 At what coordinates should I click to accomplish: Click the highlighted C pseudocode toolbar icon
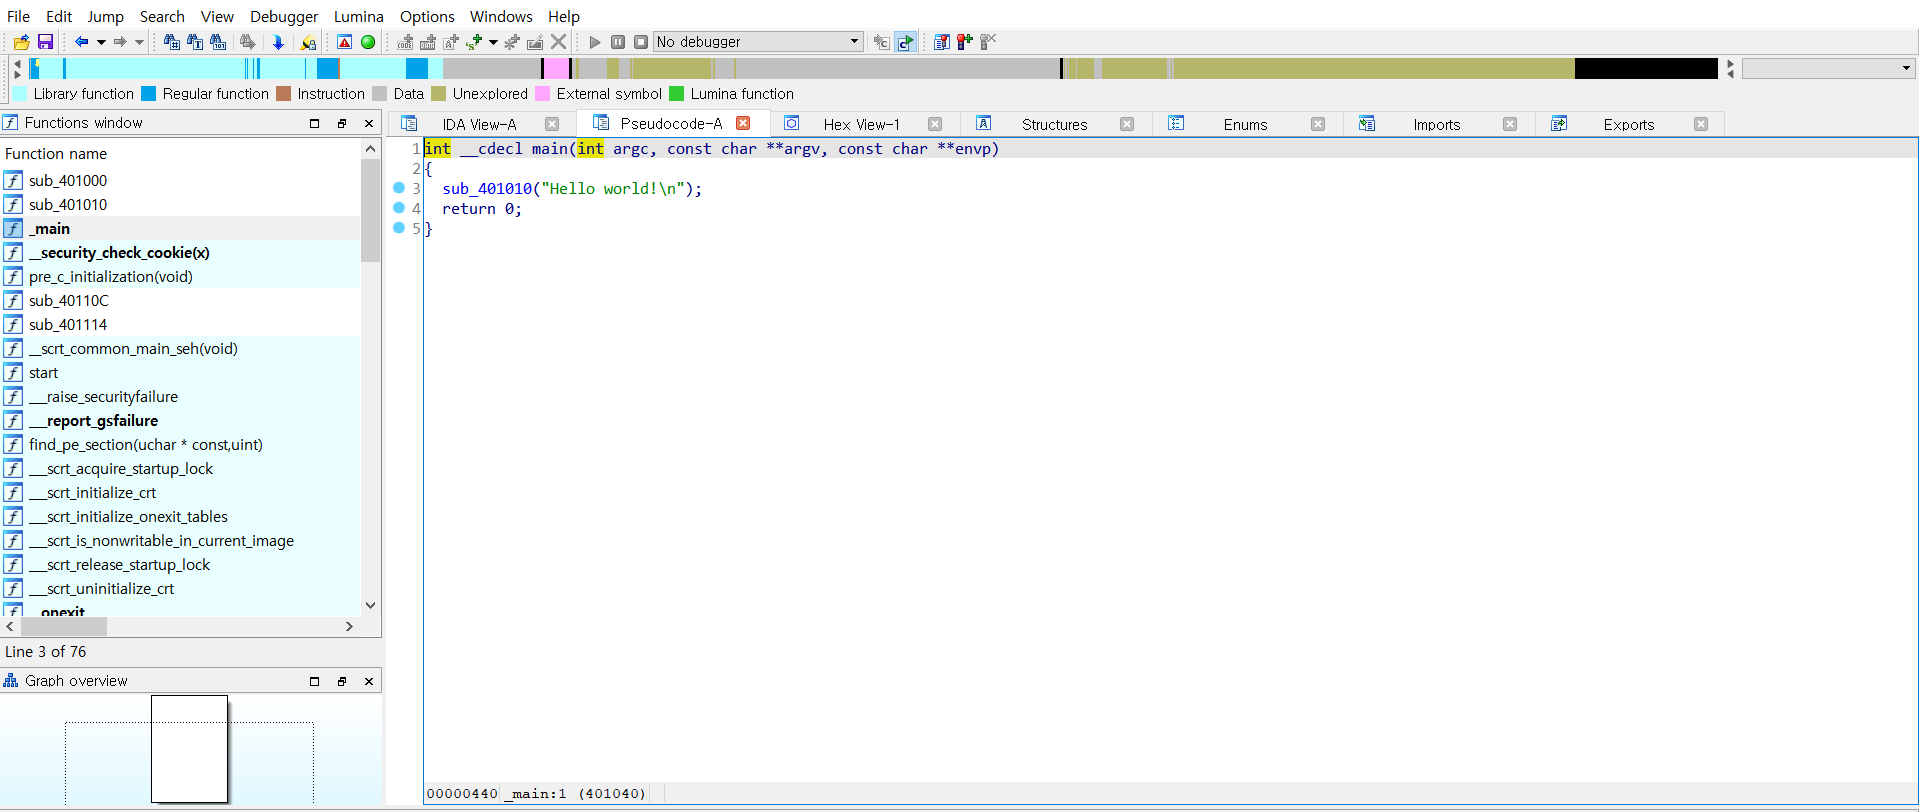905,42
